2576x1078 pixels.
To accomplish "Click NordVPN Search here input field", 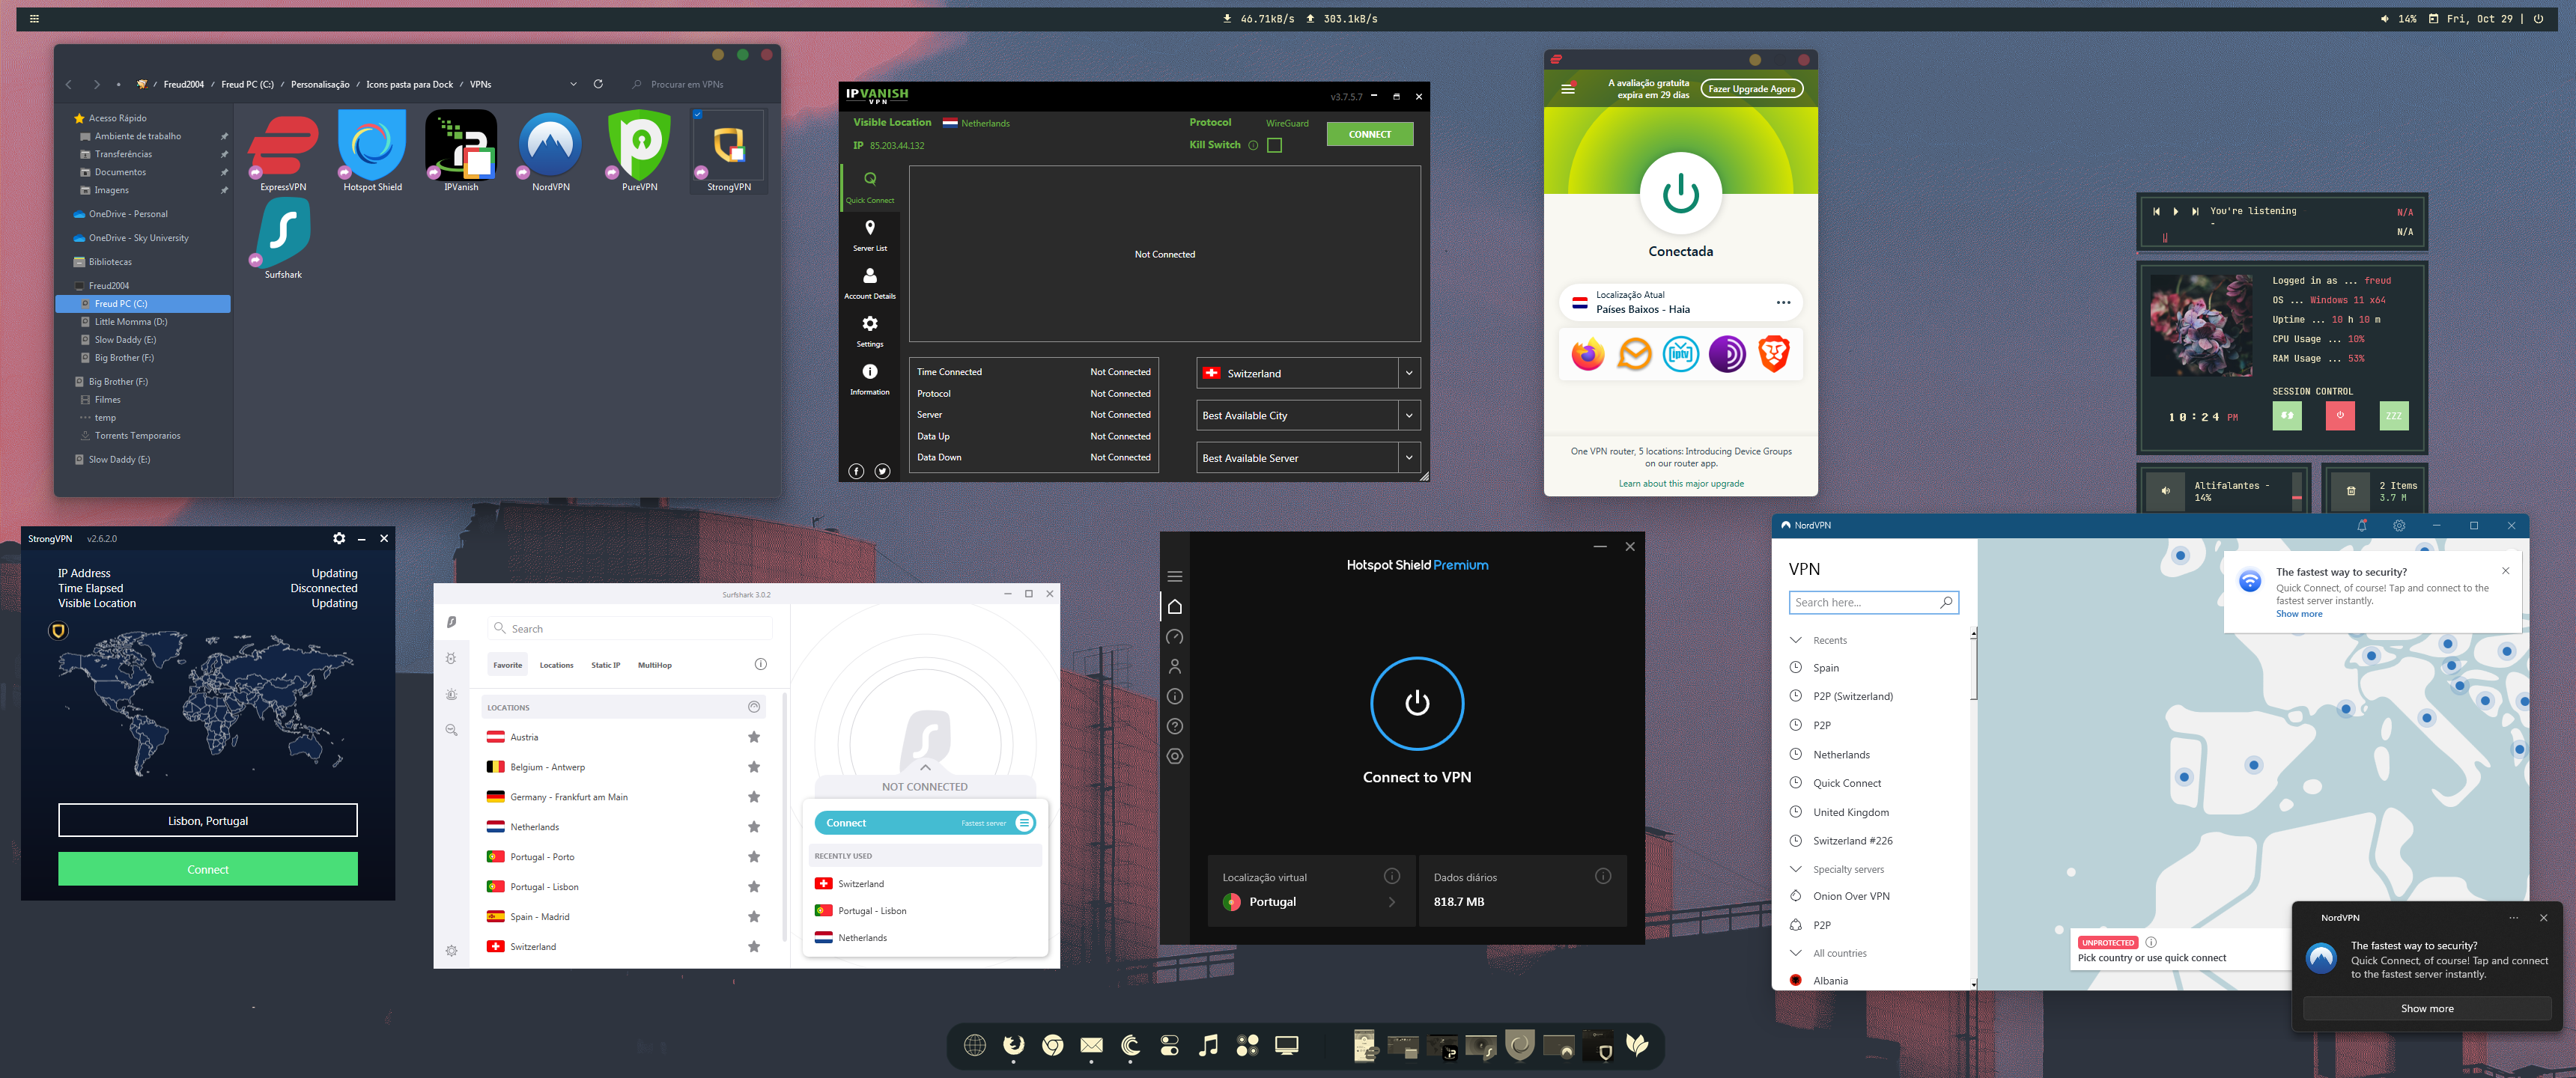I will pos(1864,602).
